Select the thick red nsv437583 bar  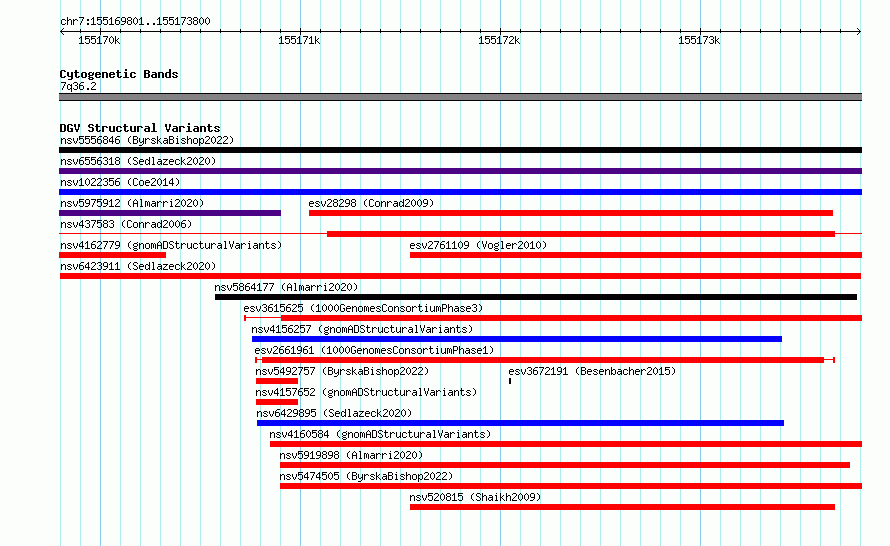(581, 234)
